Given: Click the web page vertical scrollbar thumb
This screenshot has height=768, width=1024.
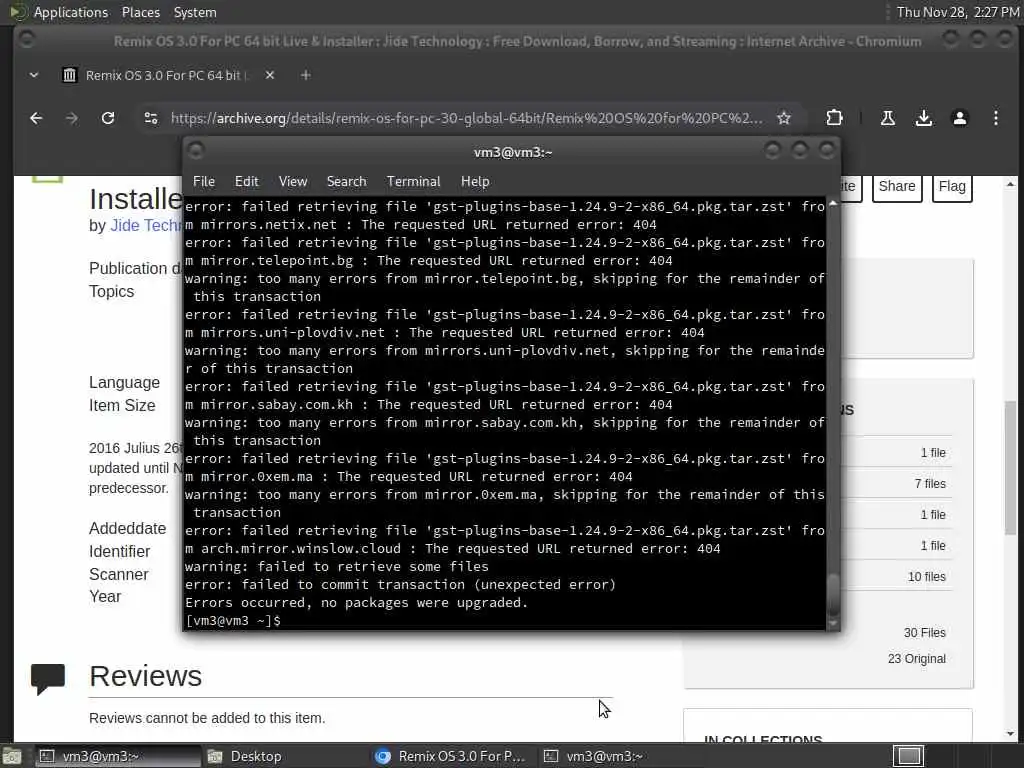Looking at the screenshot, I should [x=1011, y=467].
